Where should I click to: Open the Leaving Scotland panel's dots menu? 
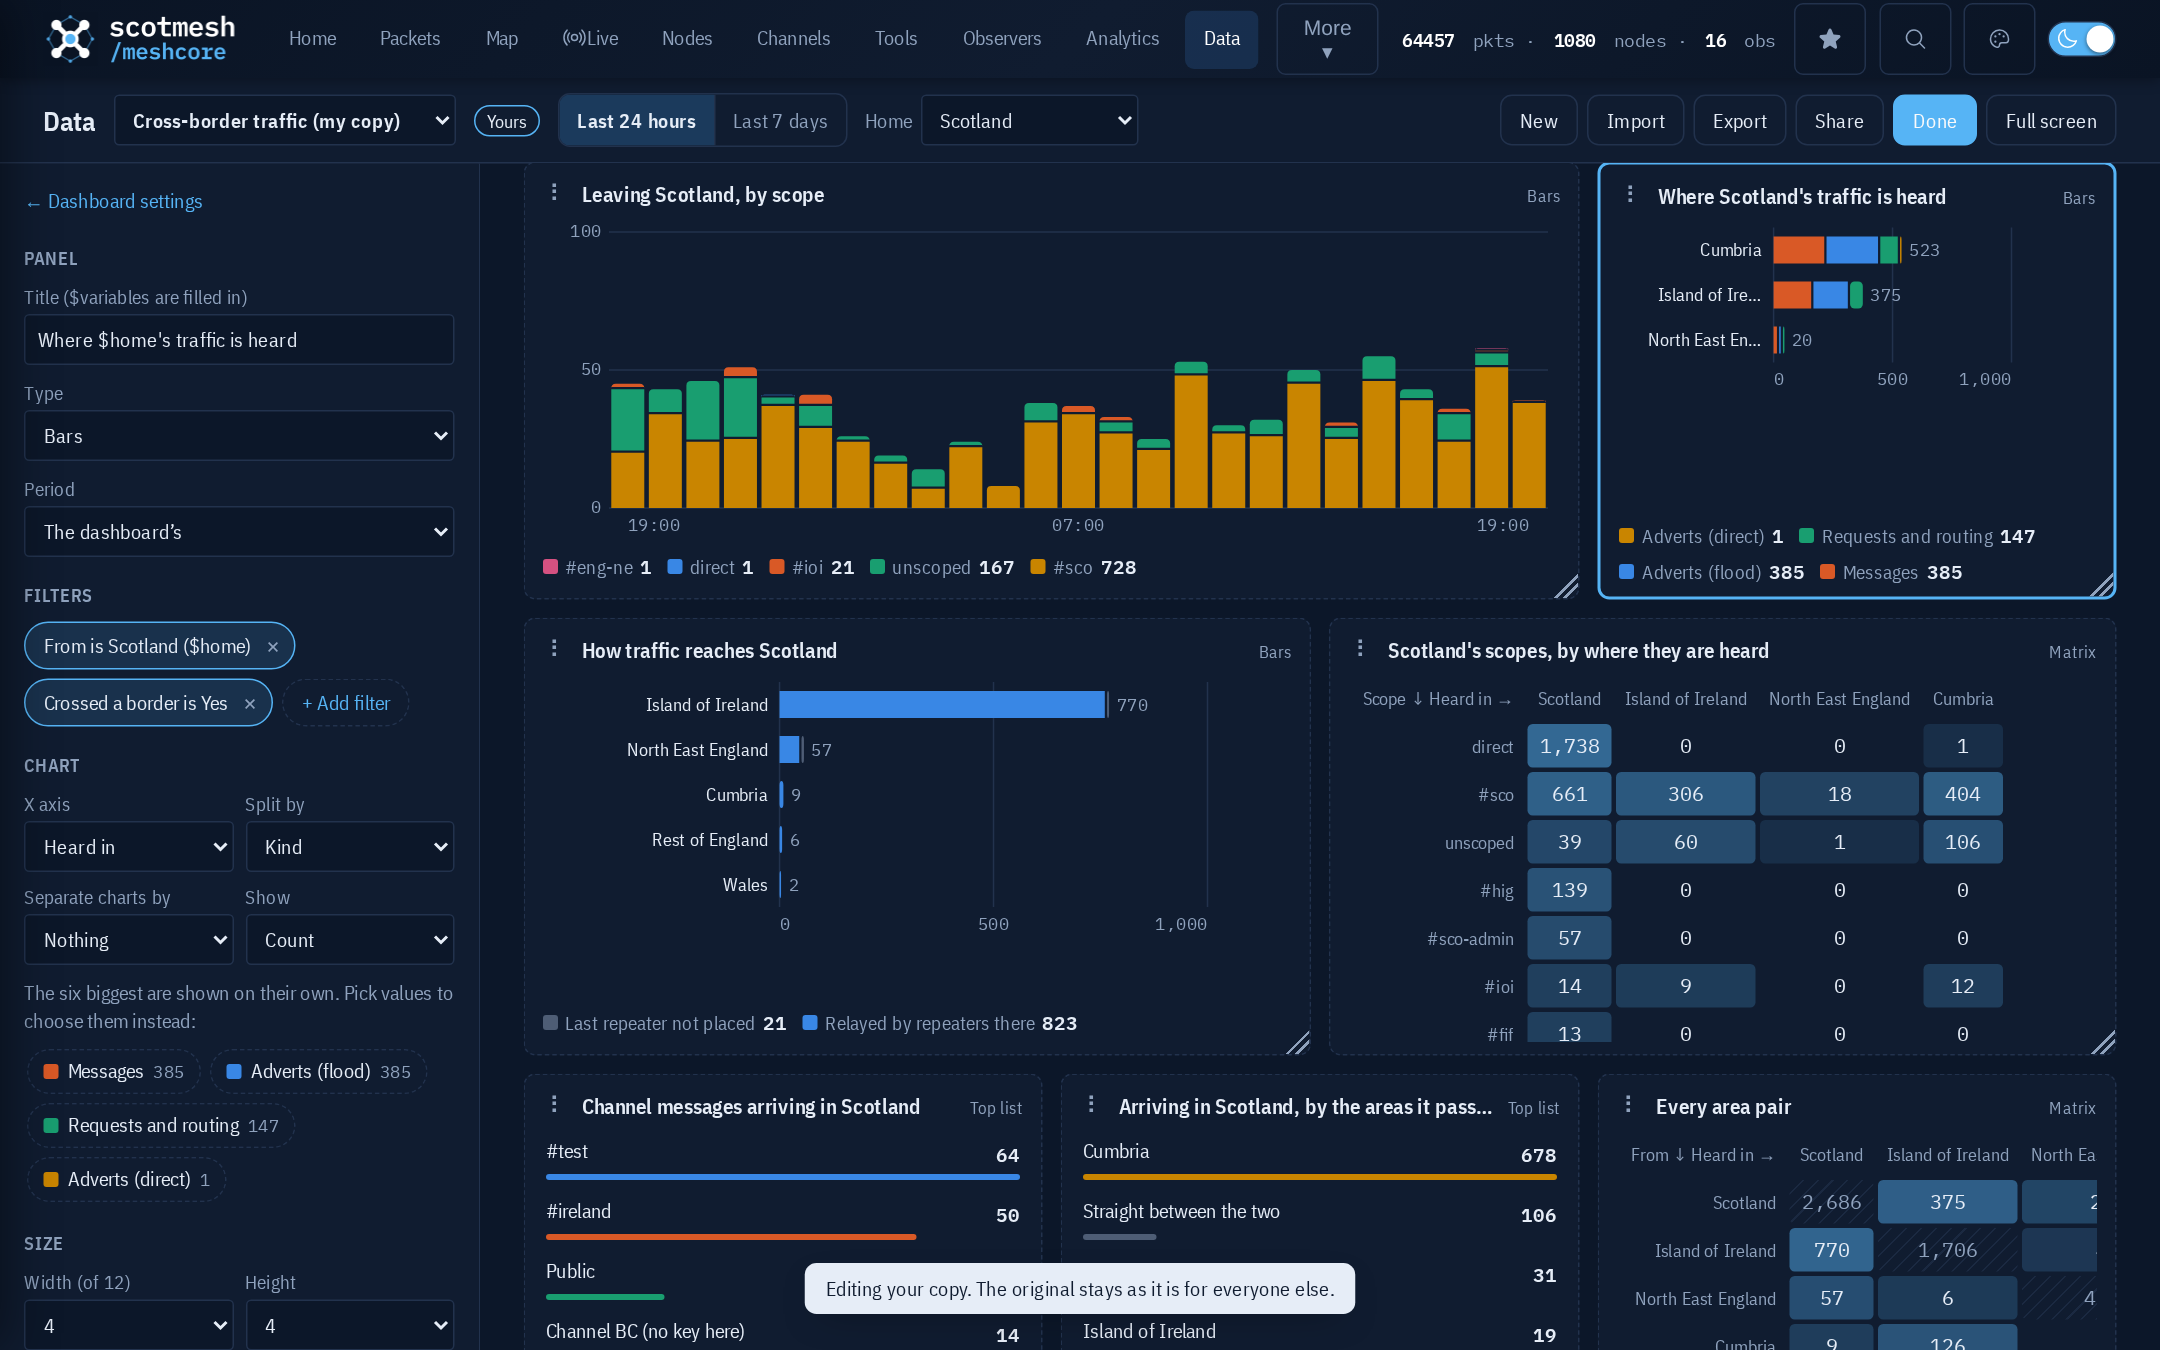coord(554,192)
